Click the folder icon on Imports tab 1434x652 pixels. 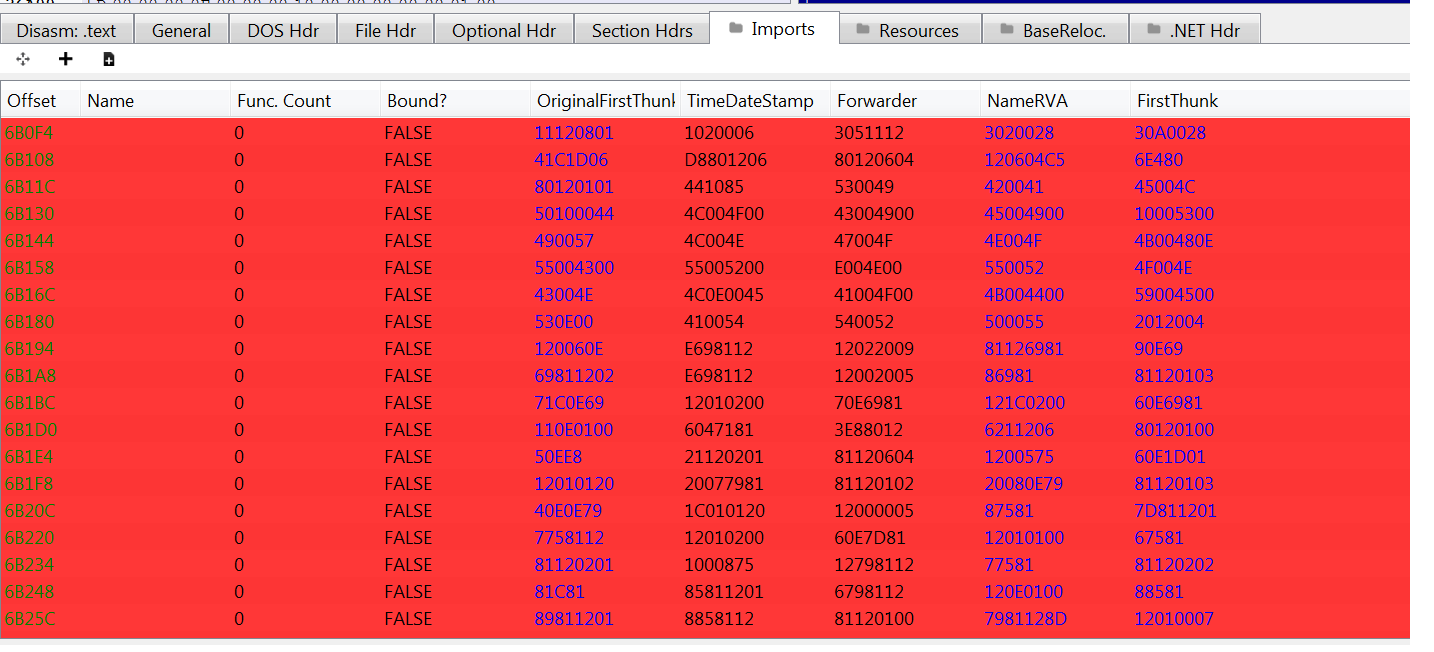click(x=736, y=28)
